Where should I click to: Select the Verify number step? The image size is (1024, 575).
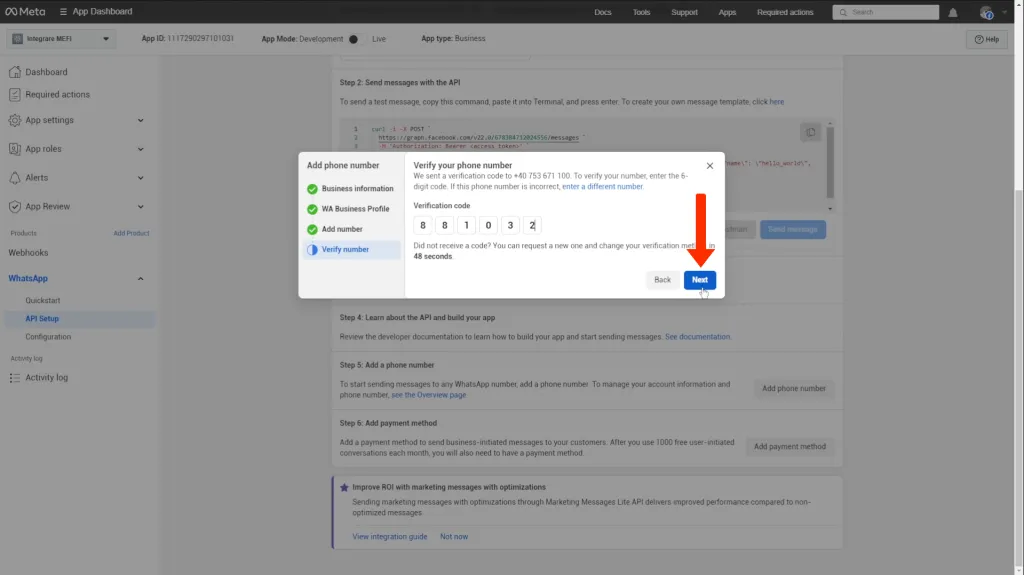(351, 250)
